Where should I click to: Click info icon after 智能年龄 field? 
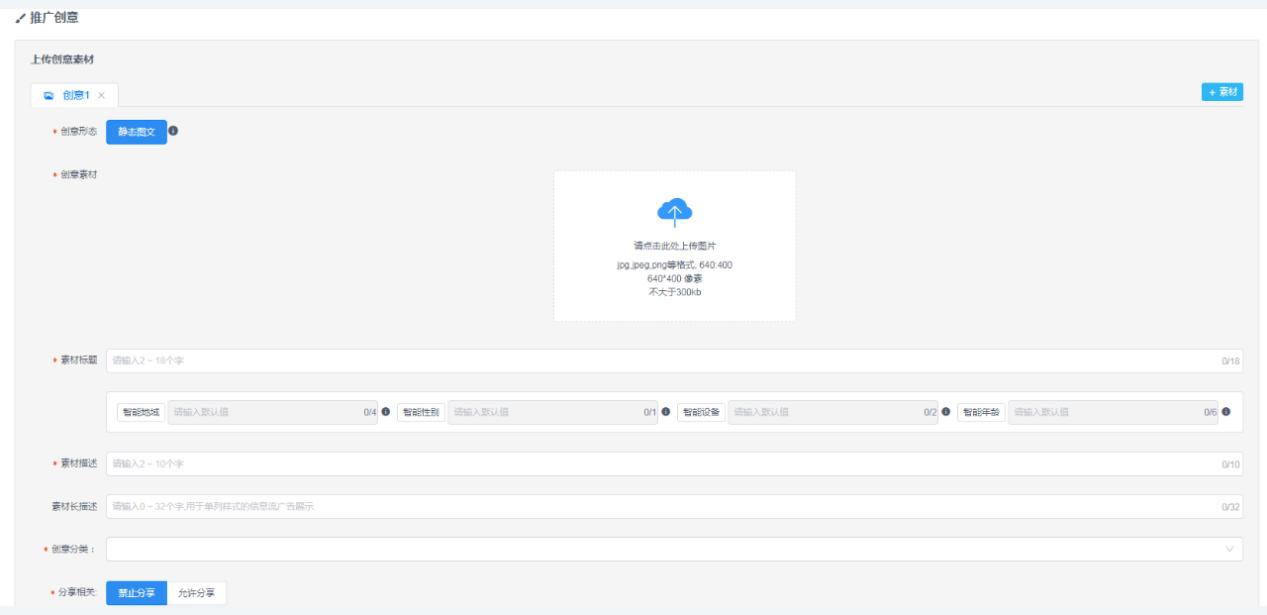1226,411
